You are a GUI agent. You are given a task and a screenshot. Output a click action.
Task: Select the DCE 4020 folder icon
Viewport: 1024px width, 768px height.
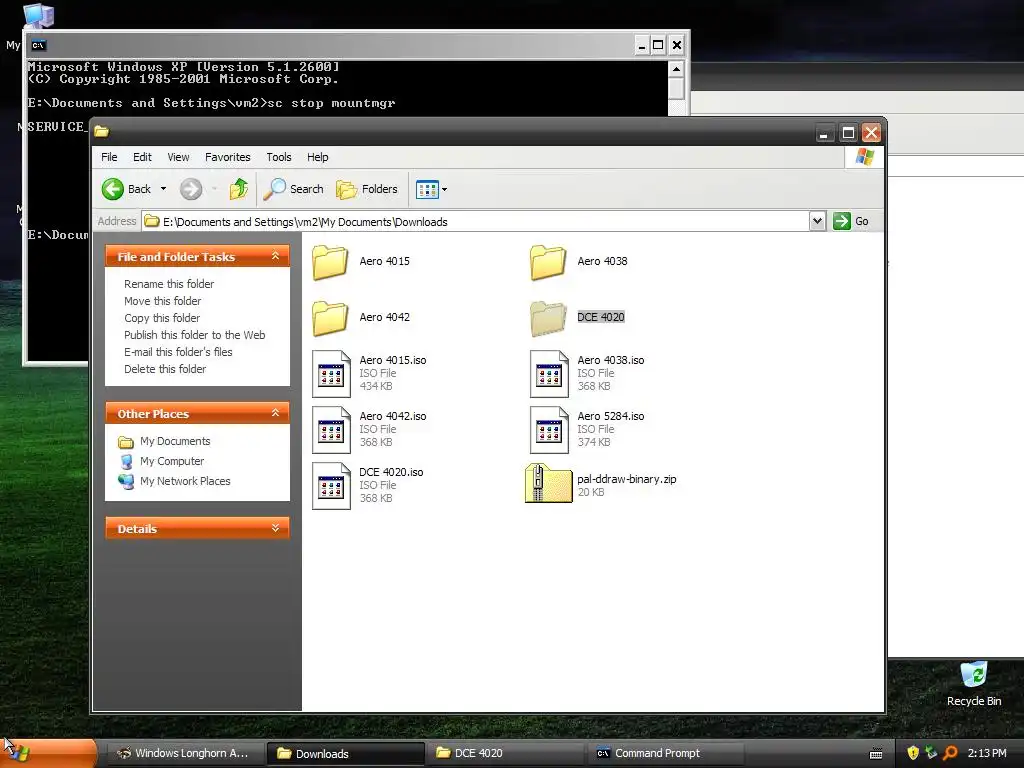click(x=548, y=317)
